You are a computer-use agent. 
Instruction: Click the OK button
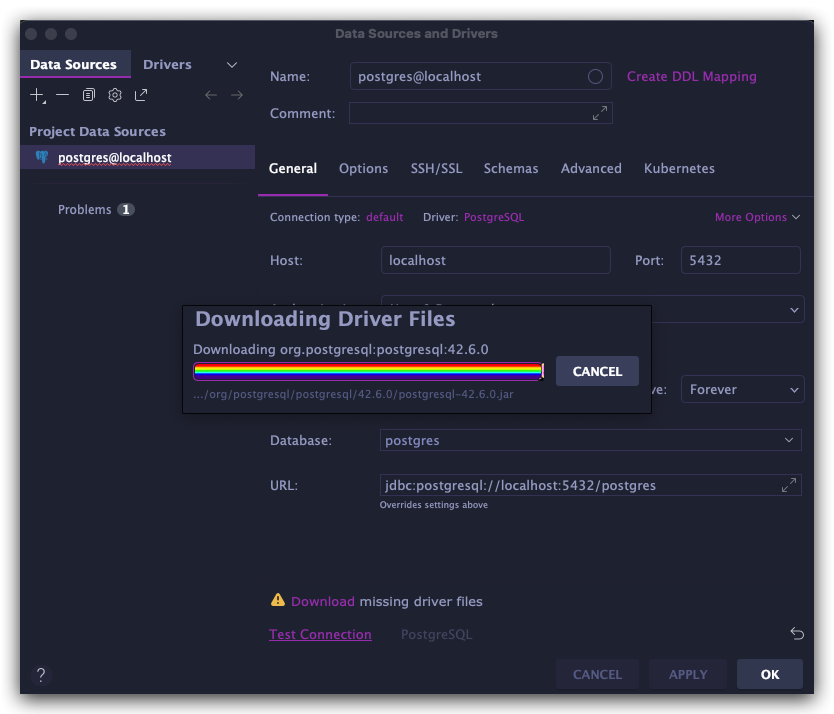[x=770, y=674]
